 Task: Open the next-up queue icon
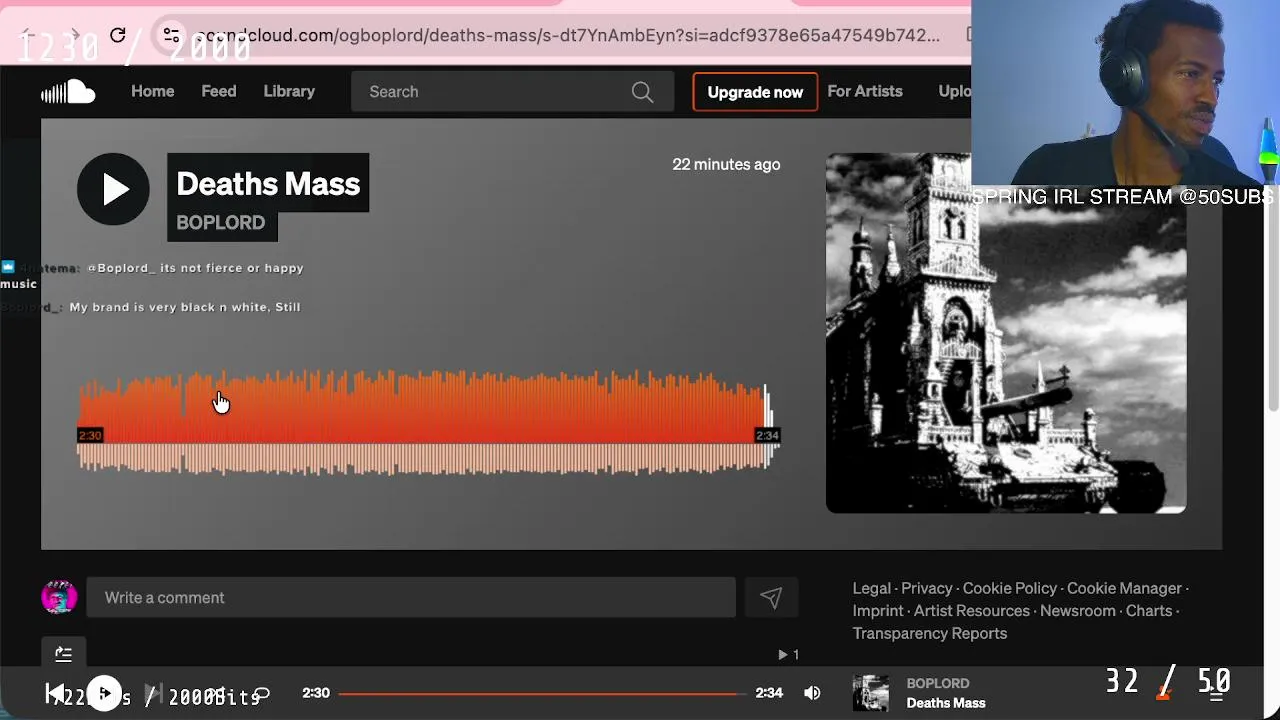(1217, 693)
